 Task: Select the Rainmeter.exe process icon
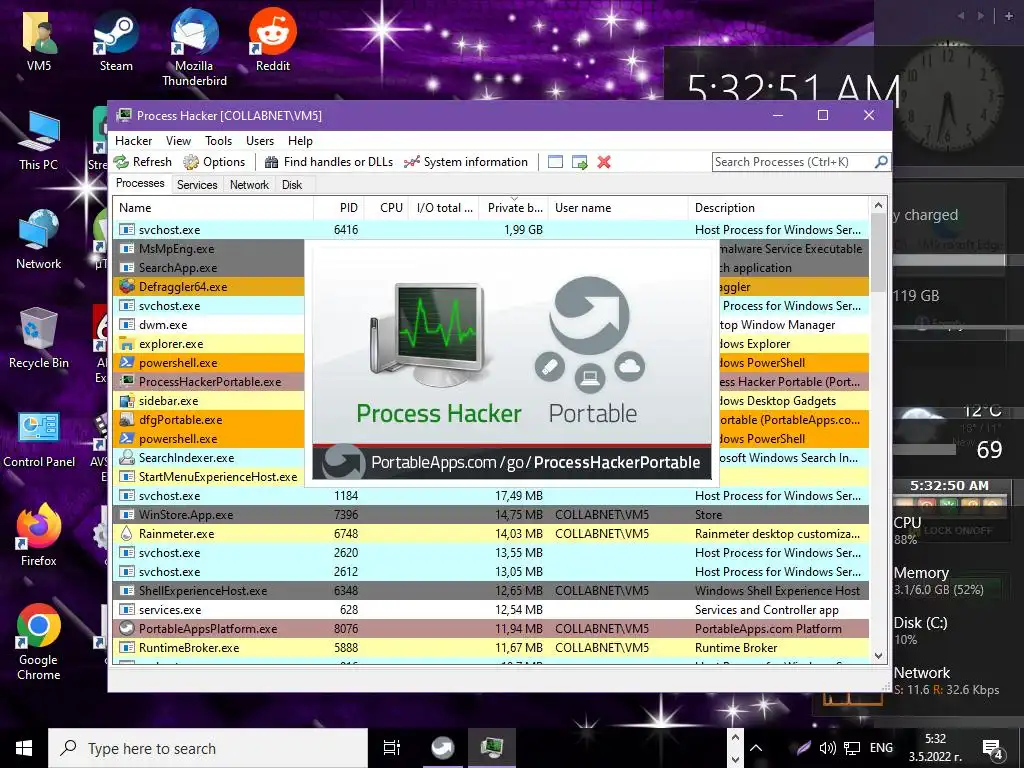[x=127, y=534]
